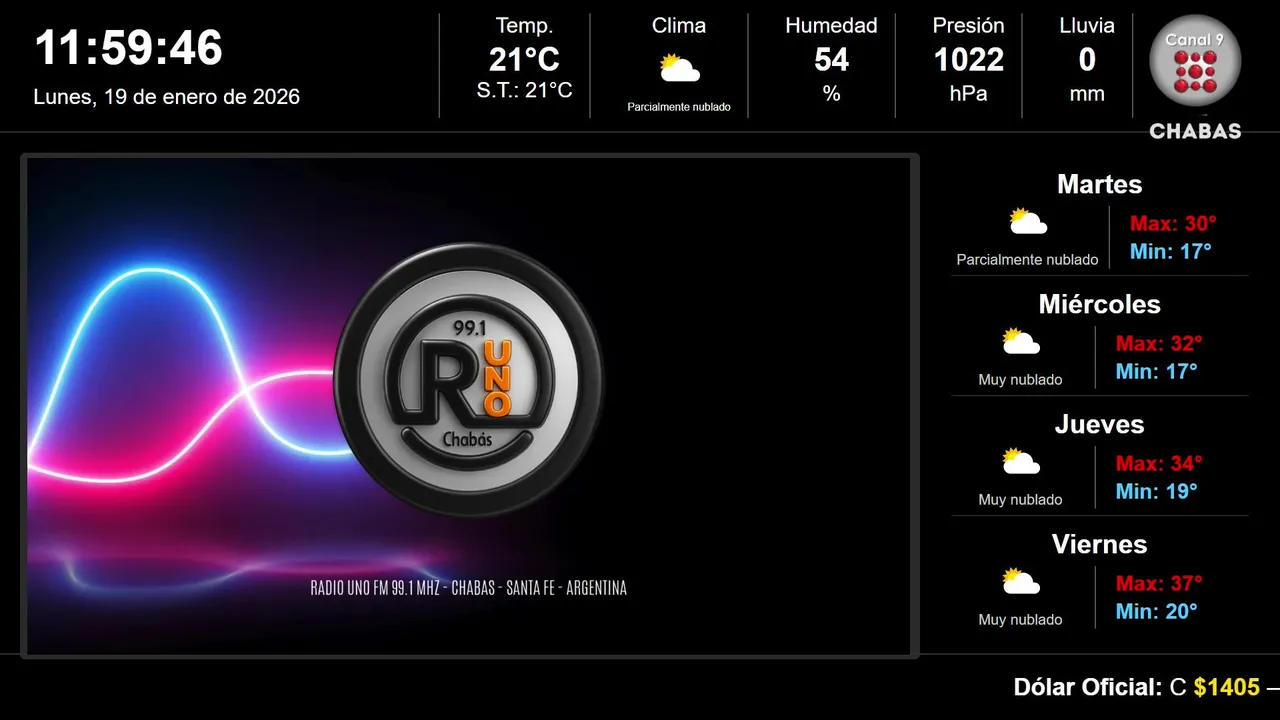The image size is (1280, 720).
Task: Click the Martes forecast weather icon
Action: click(x=1027, y=221)
